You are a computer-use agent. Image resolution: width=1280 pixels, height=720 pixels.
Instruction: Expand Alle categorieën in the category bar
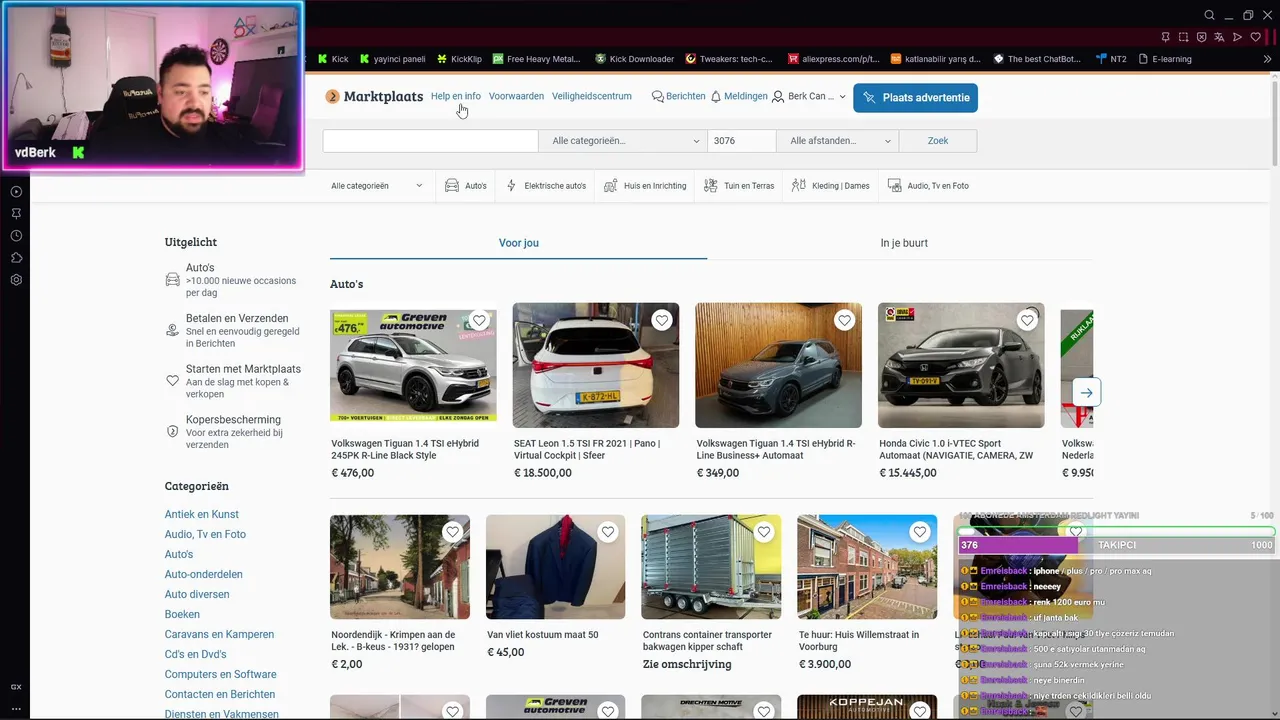tap(377, 186)
